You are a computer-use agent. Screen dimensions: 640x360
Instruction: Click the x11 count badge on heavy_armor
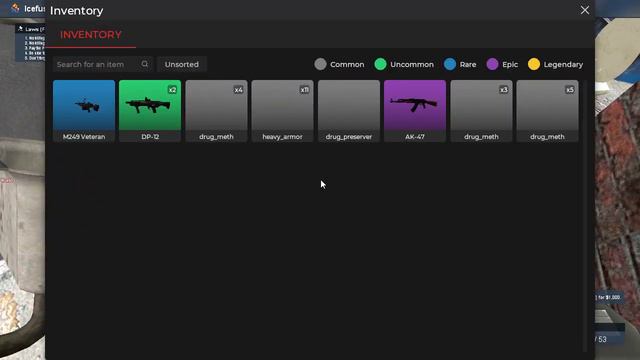[x=304, y=90]
